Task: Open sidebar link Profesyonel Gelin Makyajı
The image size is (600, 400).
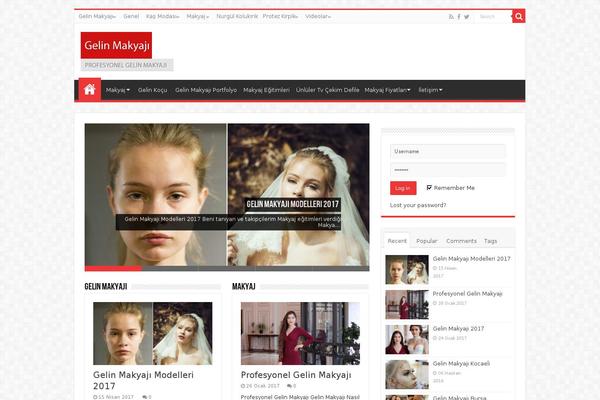Action: [467, 294]
